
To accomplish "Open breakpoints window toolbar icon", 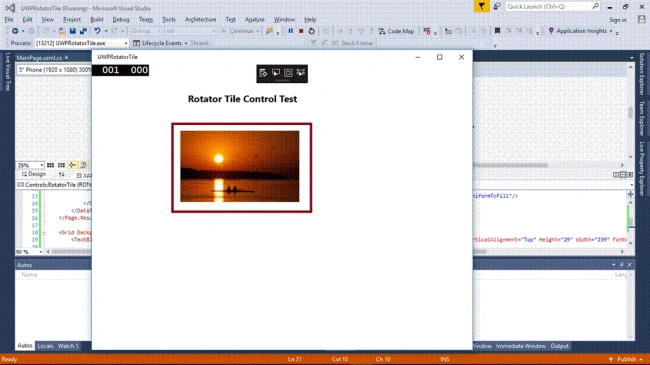I will pyautogui.click(x=427, y=31).
